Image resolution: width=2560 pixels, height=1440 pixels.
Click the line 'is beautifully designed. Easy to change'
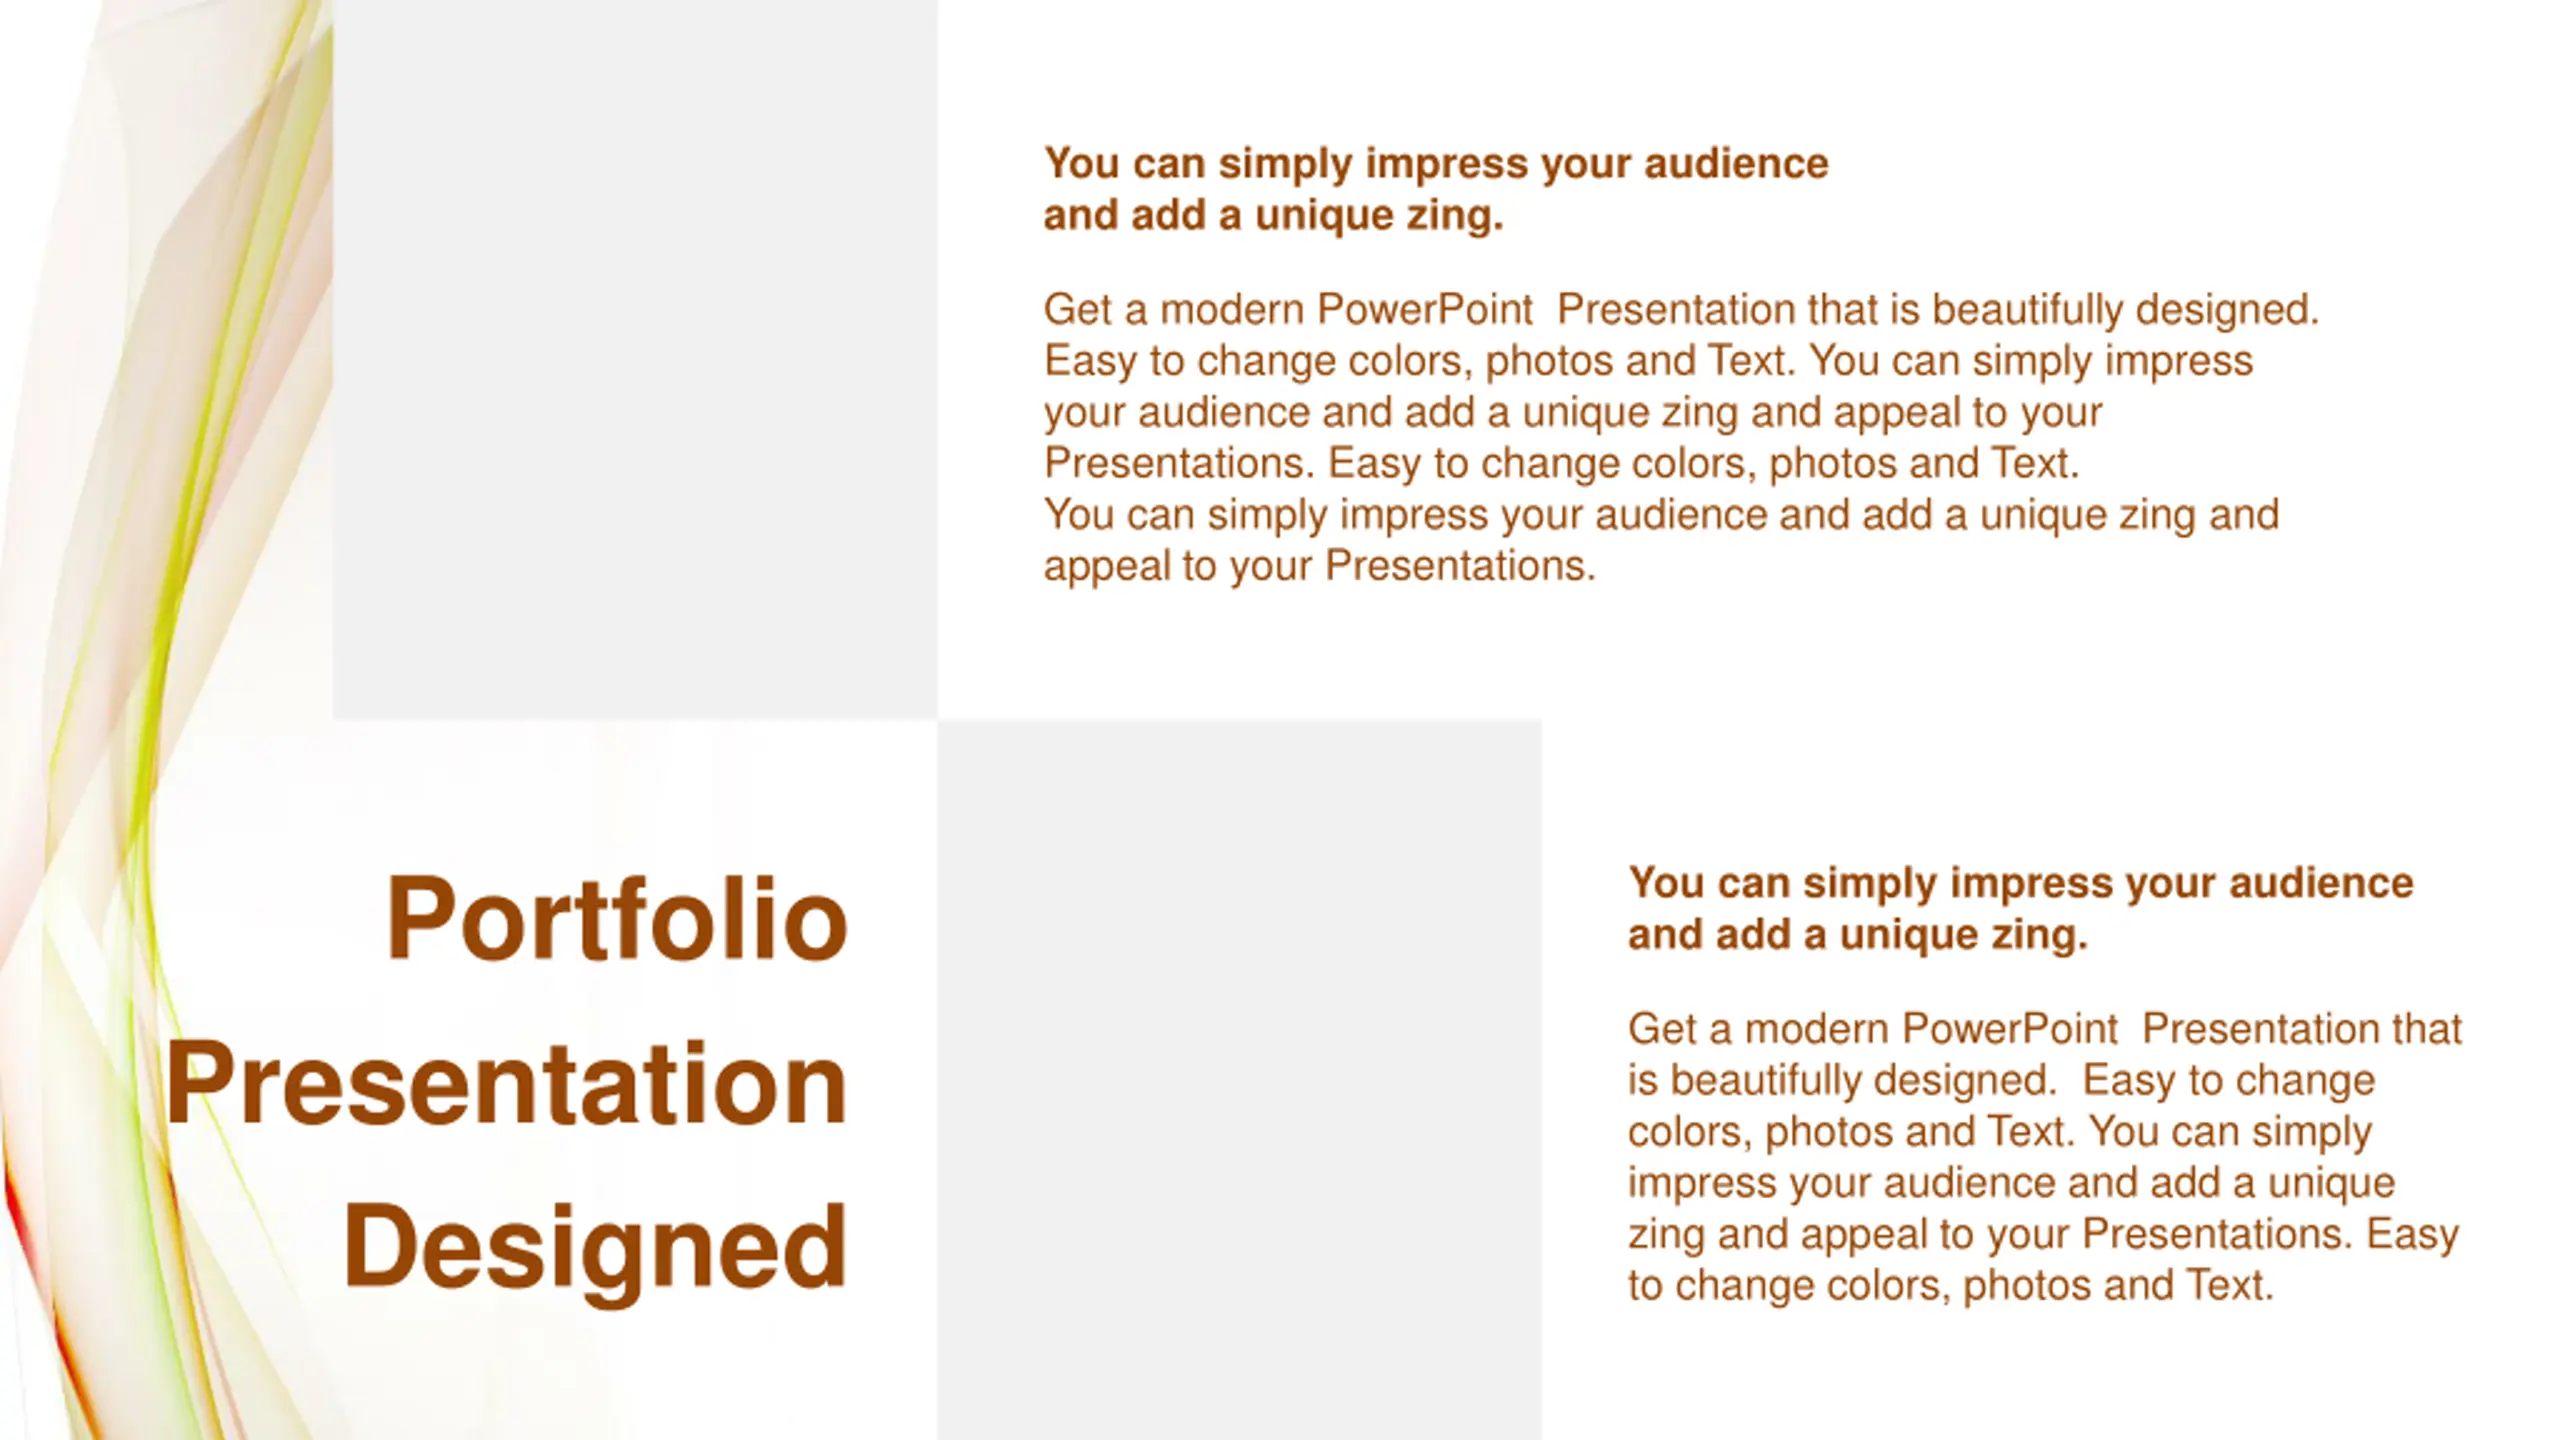(x=2000, y=1080)
